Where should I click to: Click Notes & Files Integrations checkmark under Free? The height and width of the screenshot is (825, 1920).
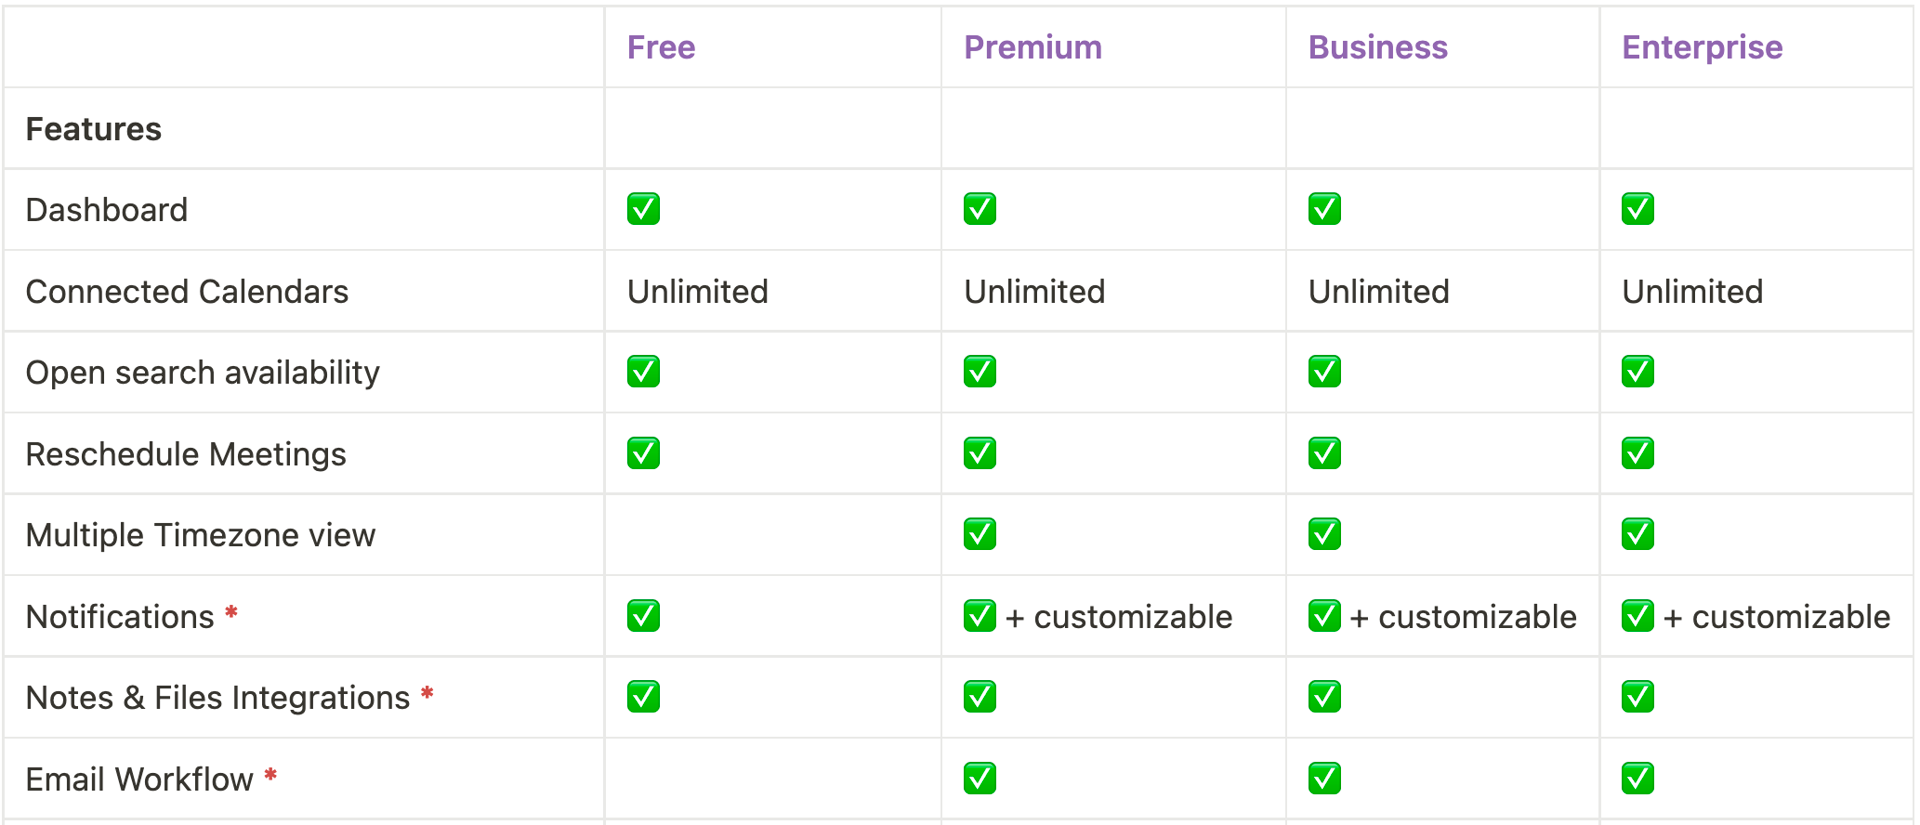click(x=643, y=696)
